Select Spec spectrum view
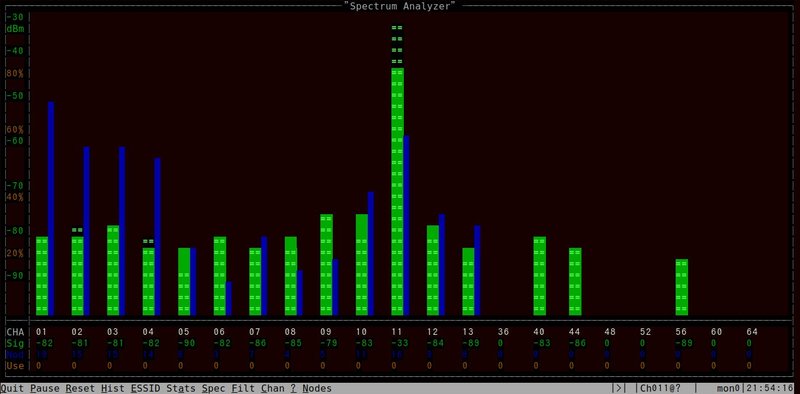This screenshot has width=800, height=394. tap(213, 388)
